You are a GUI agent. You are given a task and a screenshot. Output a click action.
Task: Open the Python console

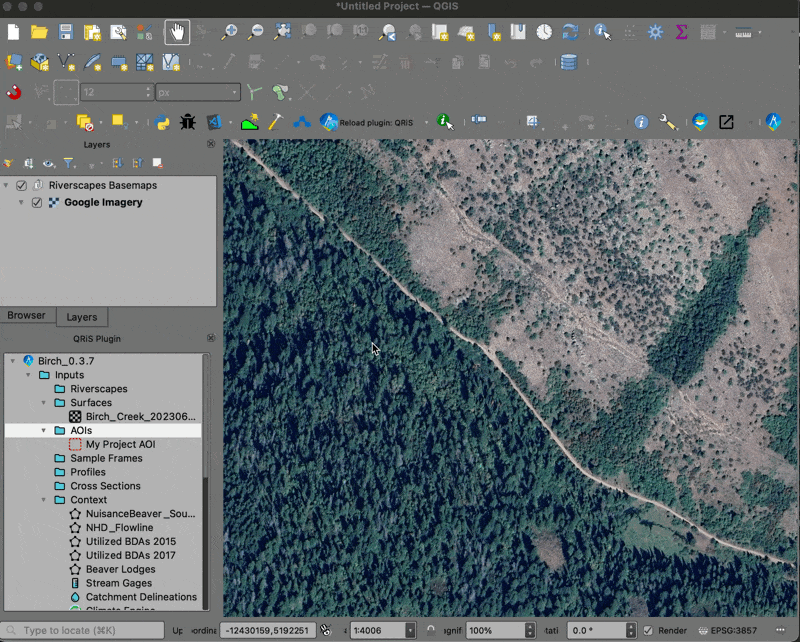tap(162, 122)
